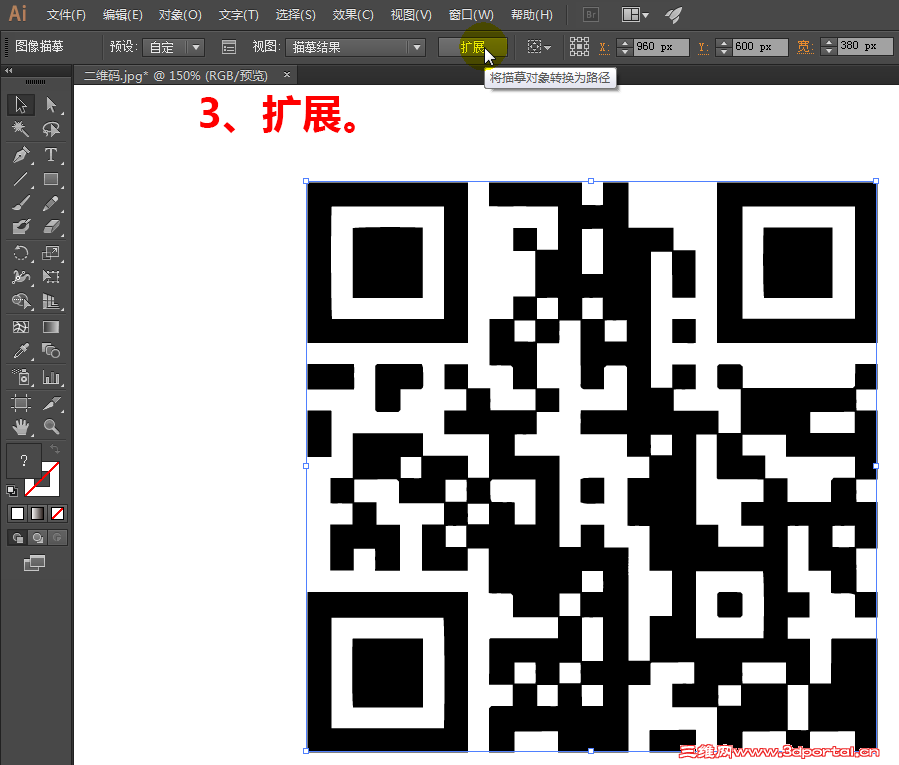Image resolution: width=899 pixels, height=765 pixels.
Task: Select the Artboard tool
Action: coord(21,403)
